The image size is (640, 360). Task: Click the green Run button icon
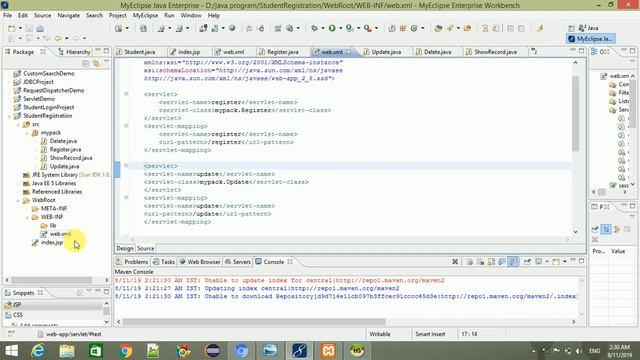point(332,28)
